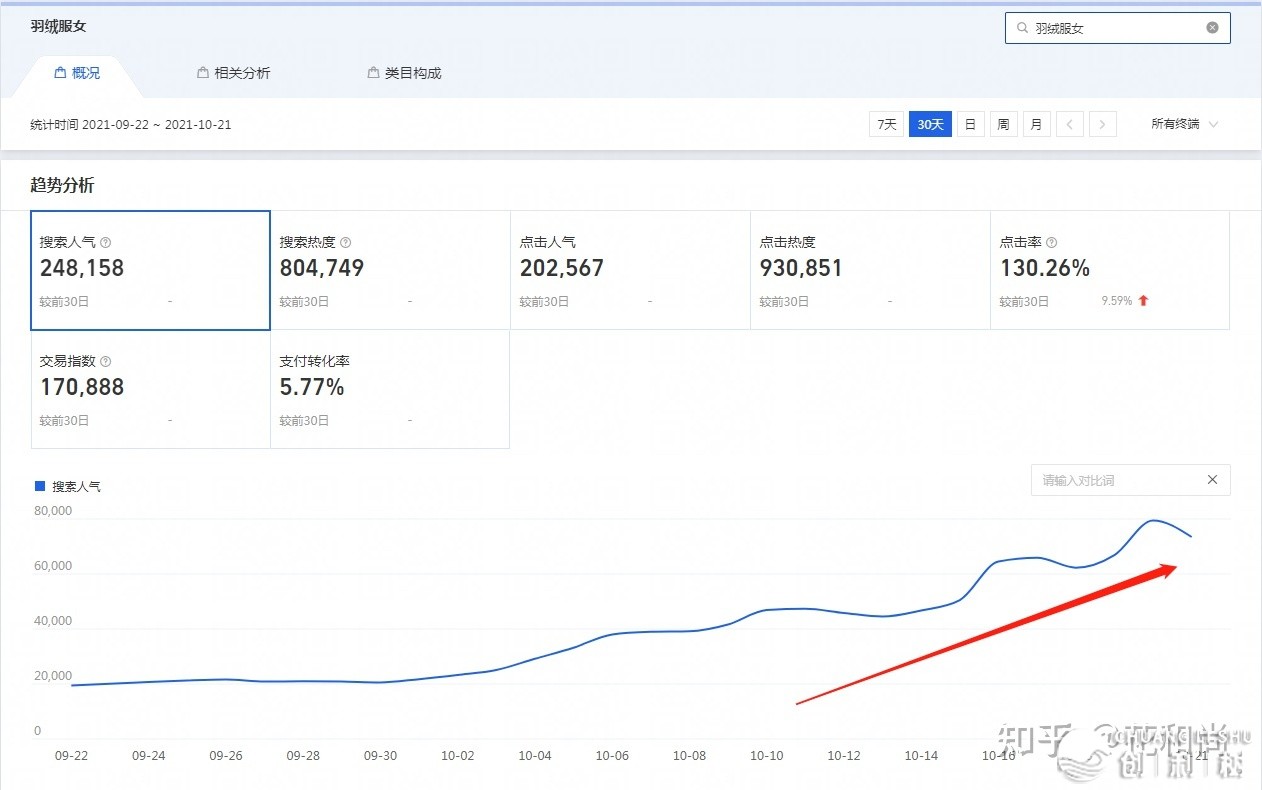Image resolution: width=1262 pixels, height=790 pixels.
Task: Switch to the 类目构成 tab
Action: point(405,73)
